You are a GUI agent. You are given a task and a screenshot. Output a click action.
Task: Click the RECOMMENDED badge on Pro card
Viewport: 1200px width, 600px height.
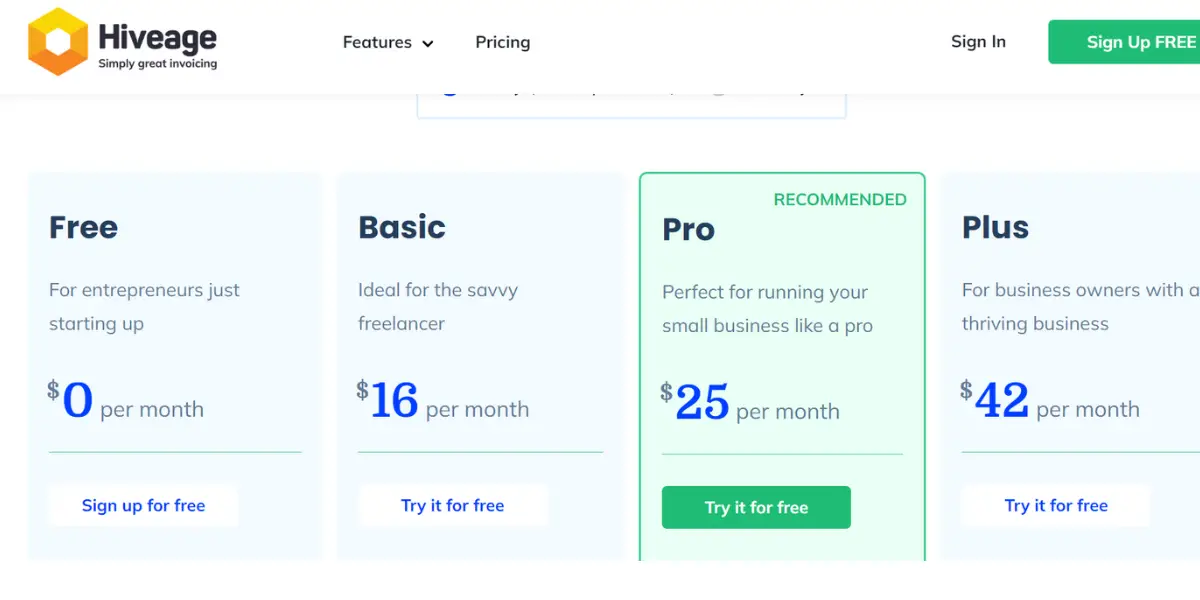point(840,200)
